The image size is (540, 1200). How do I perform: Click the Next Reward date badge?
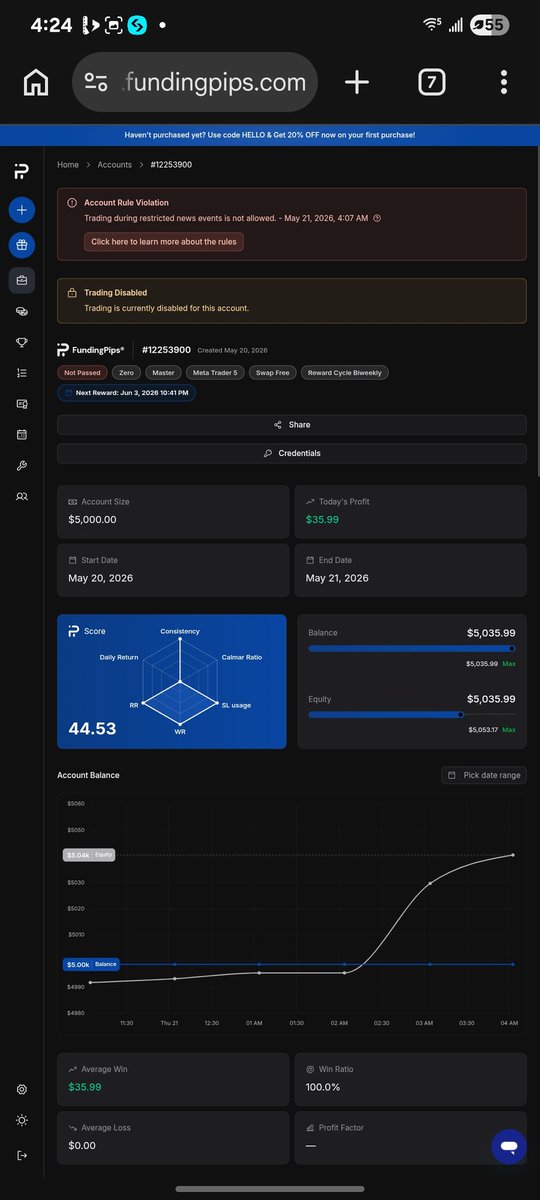[127, 393]
